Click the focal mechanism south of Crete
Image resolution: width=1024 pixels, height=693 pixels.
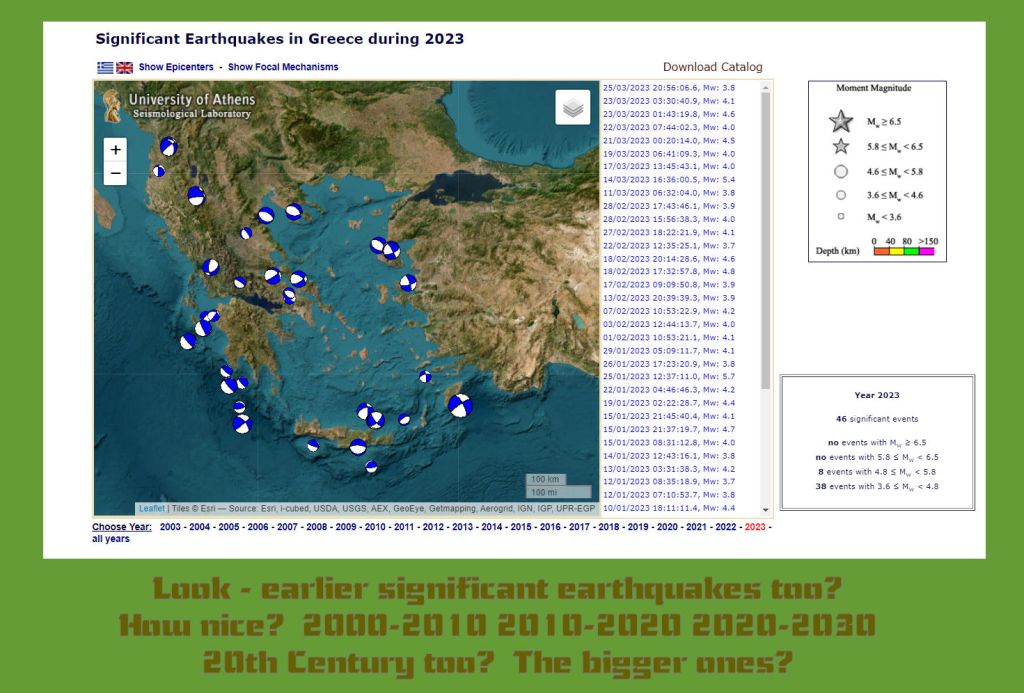coord(371,466)
